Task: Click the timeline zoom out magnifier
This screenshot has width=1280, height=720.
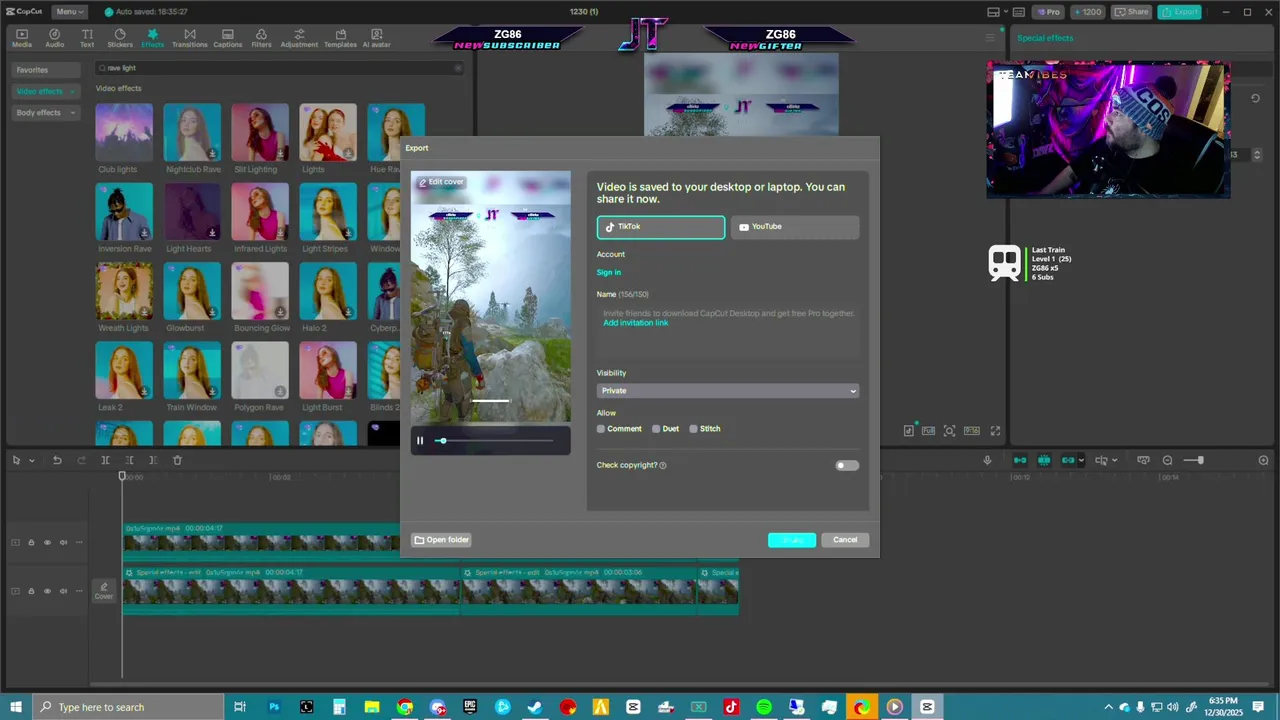Action: coord(1167,460)
